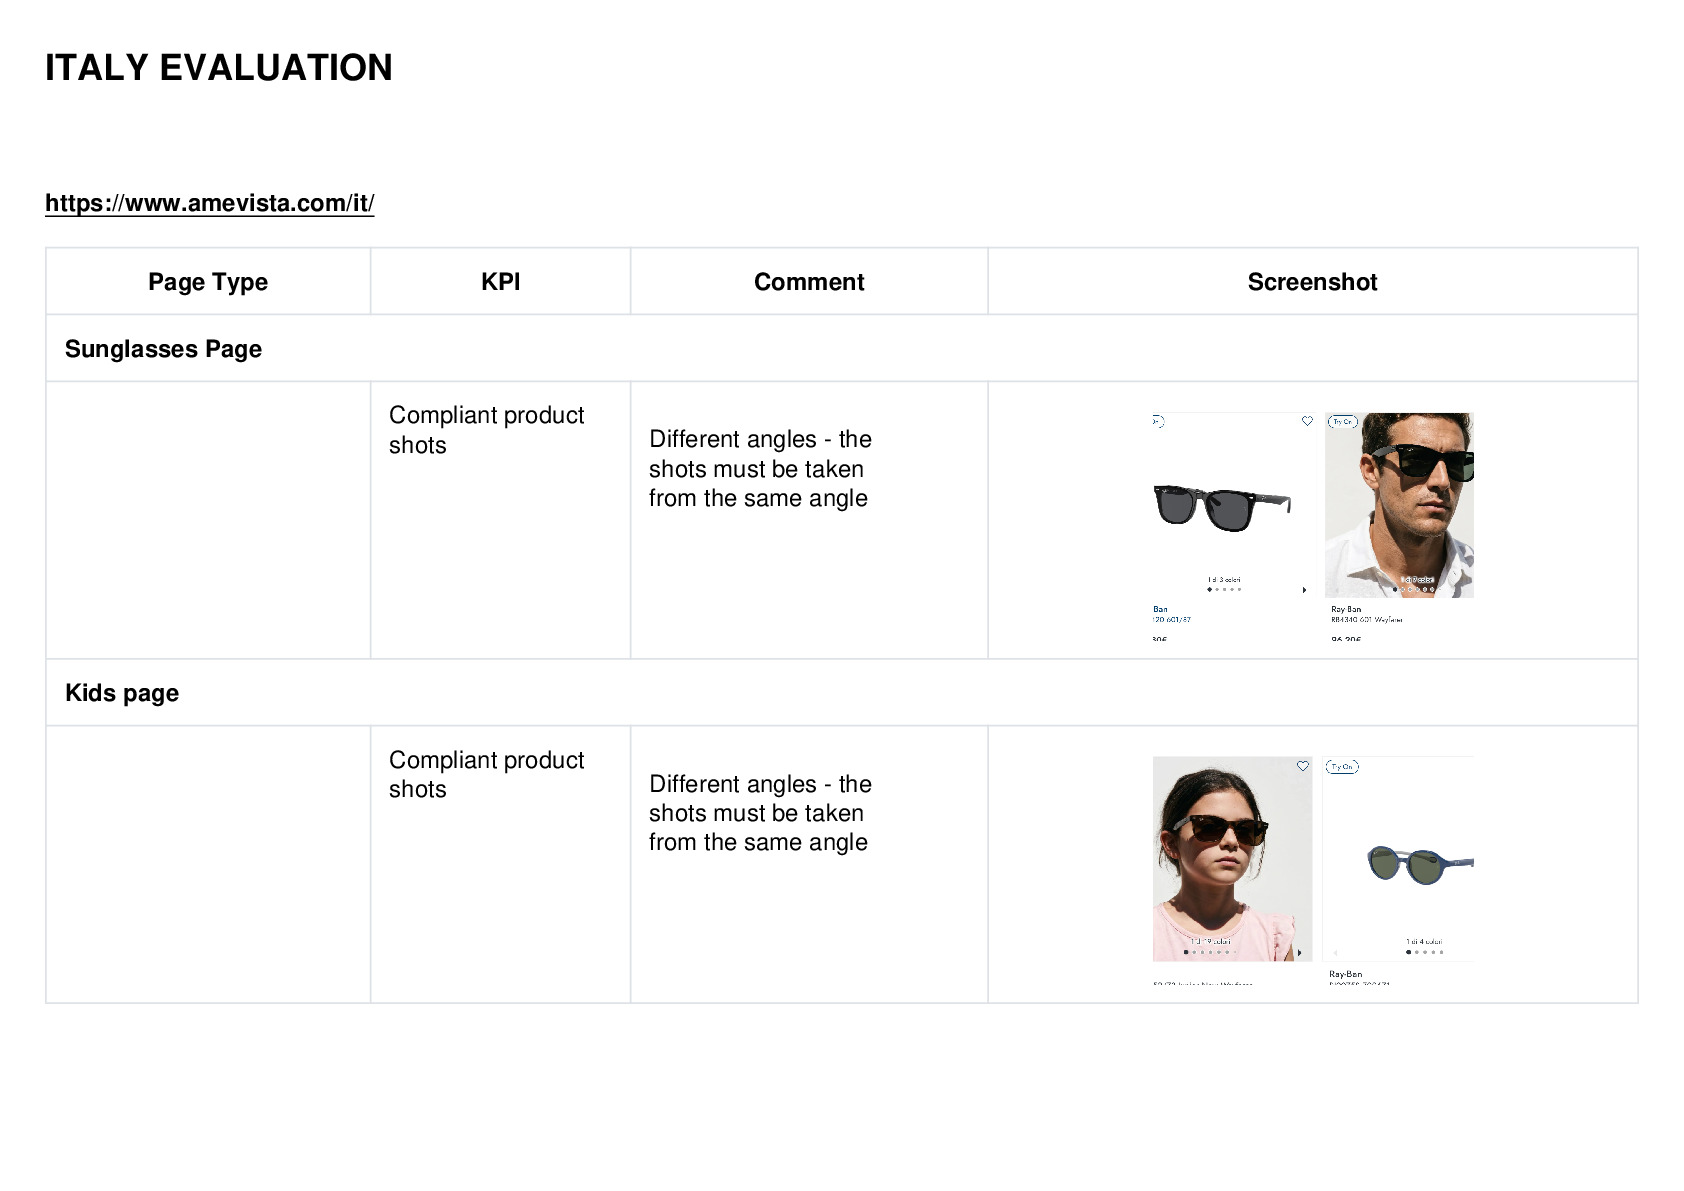Click next arrow on girl model photo

click(x=1299, y=953)
